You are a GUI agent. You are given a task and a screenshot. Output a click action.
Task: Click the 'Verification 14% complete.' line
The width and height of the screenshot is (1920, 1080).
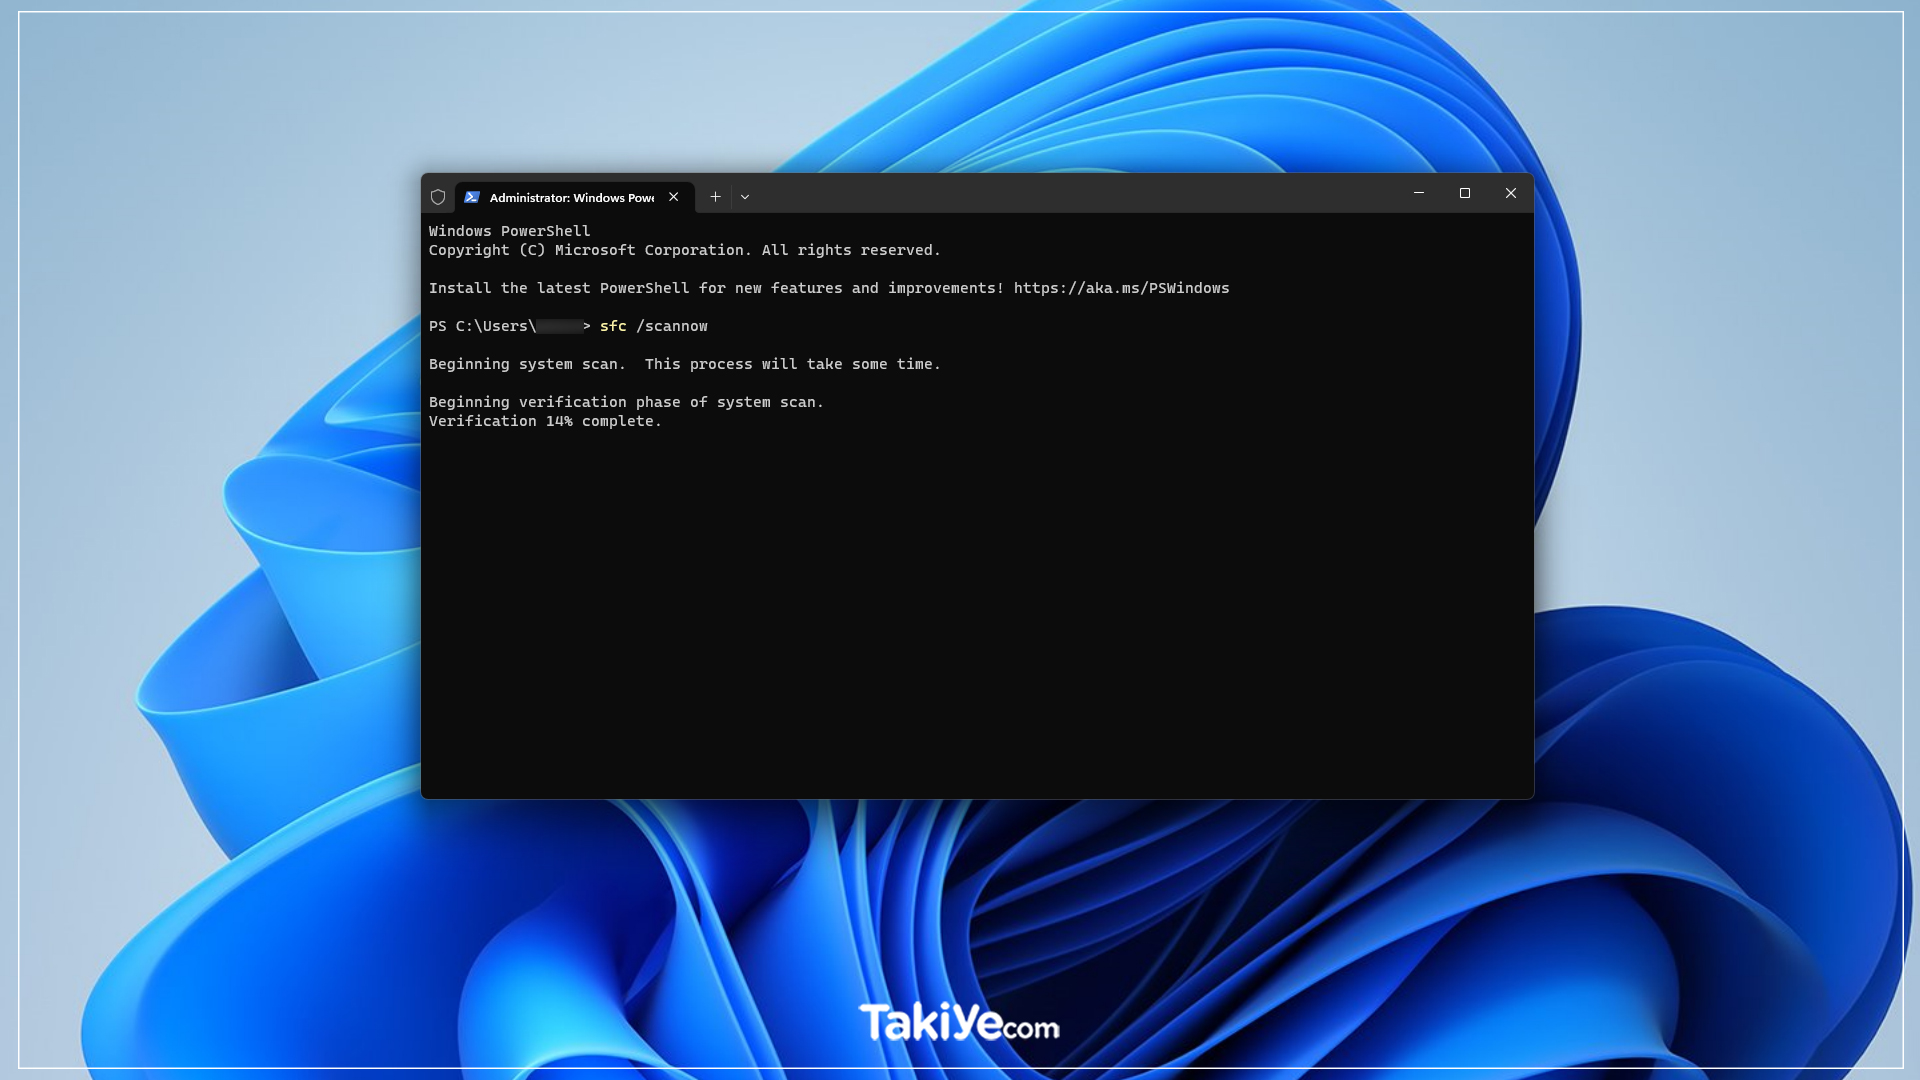[546, 421]
